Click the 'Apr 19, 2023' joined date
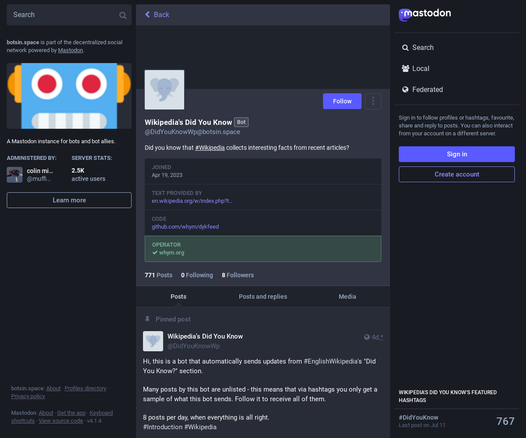The width and height of the screenshot is (526, 438). pyautogui.click(x=167, y=175)
